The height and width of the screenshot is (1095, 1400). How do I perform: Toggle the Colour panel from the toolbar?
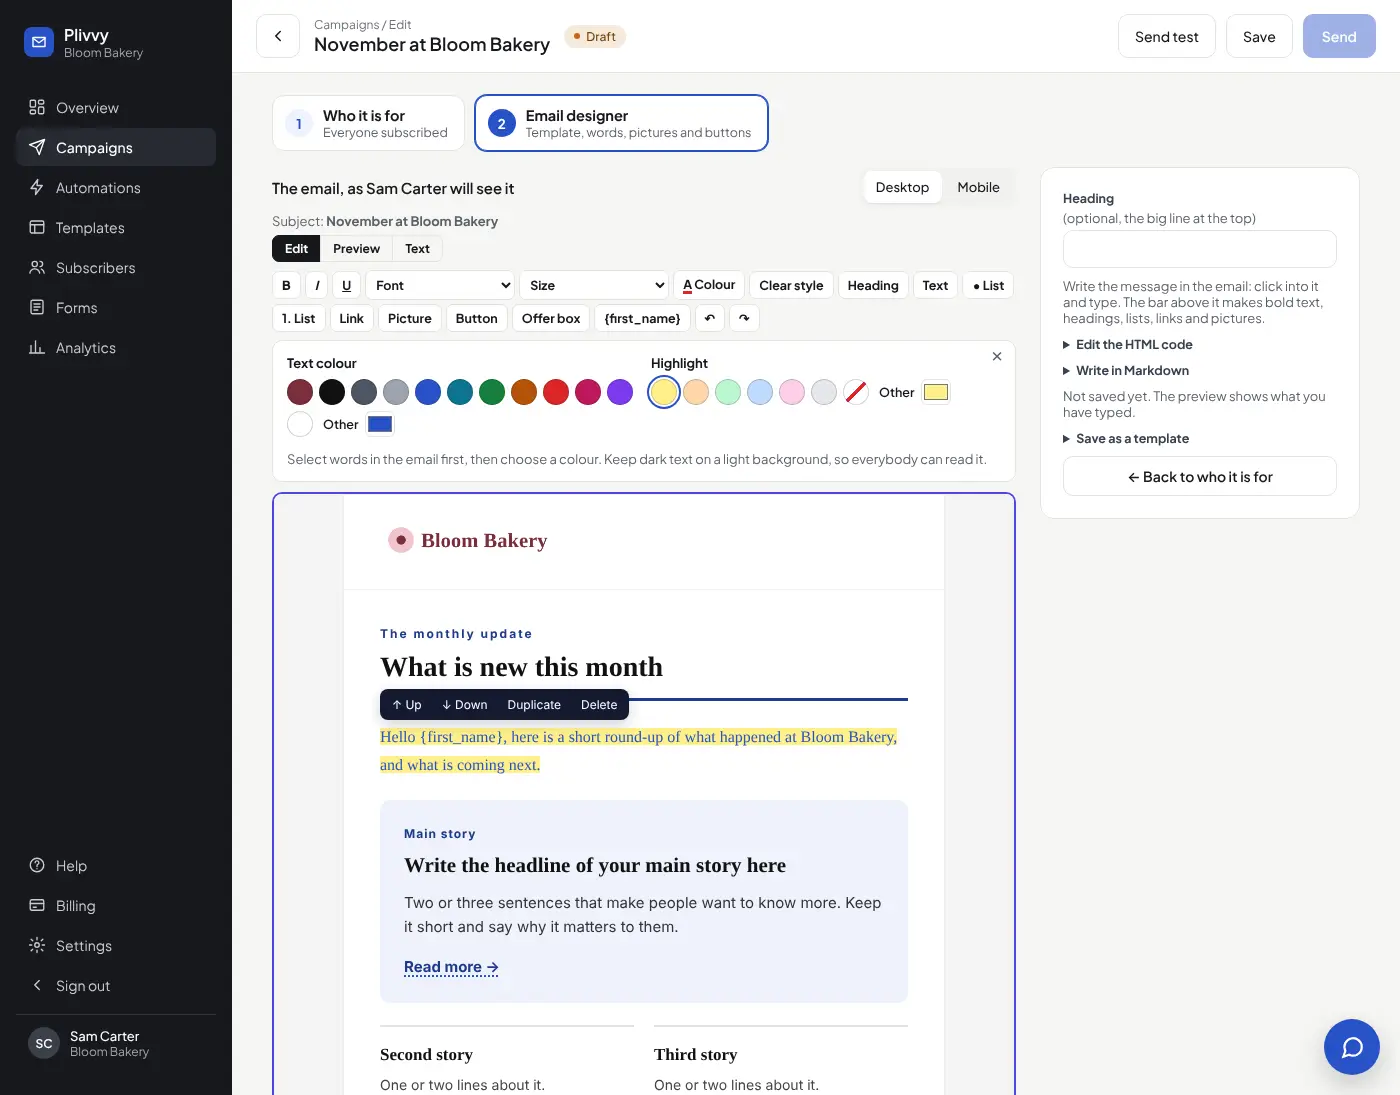[x=709, y=285]
